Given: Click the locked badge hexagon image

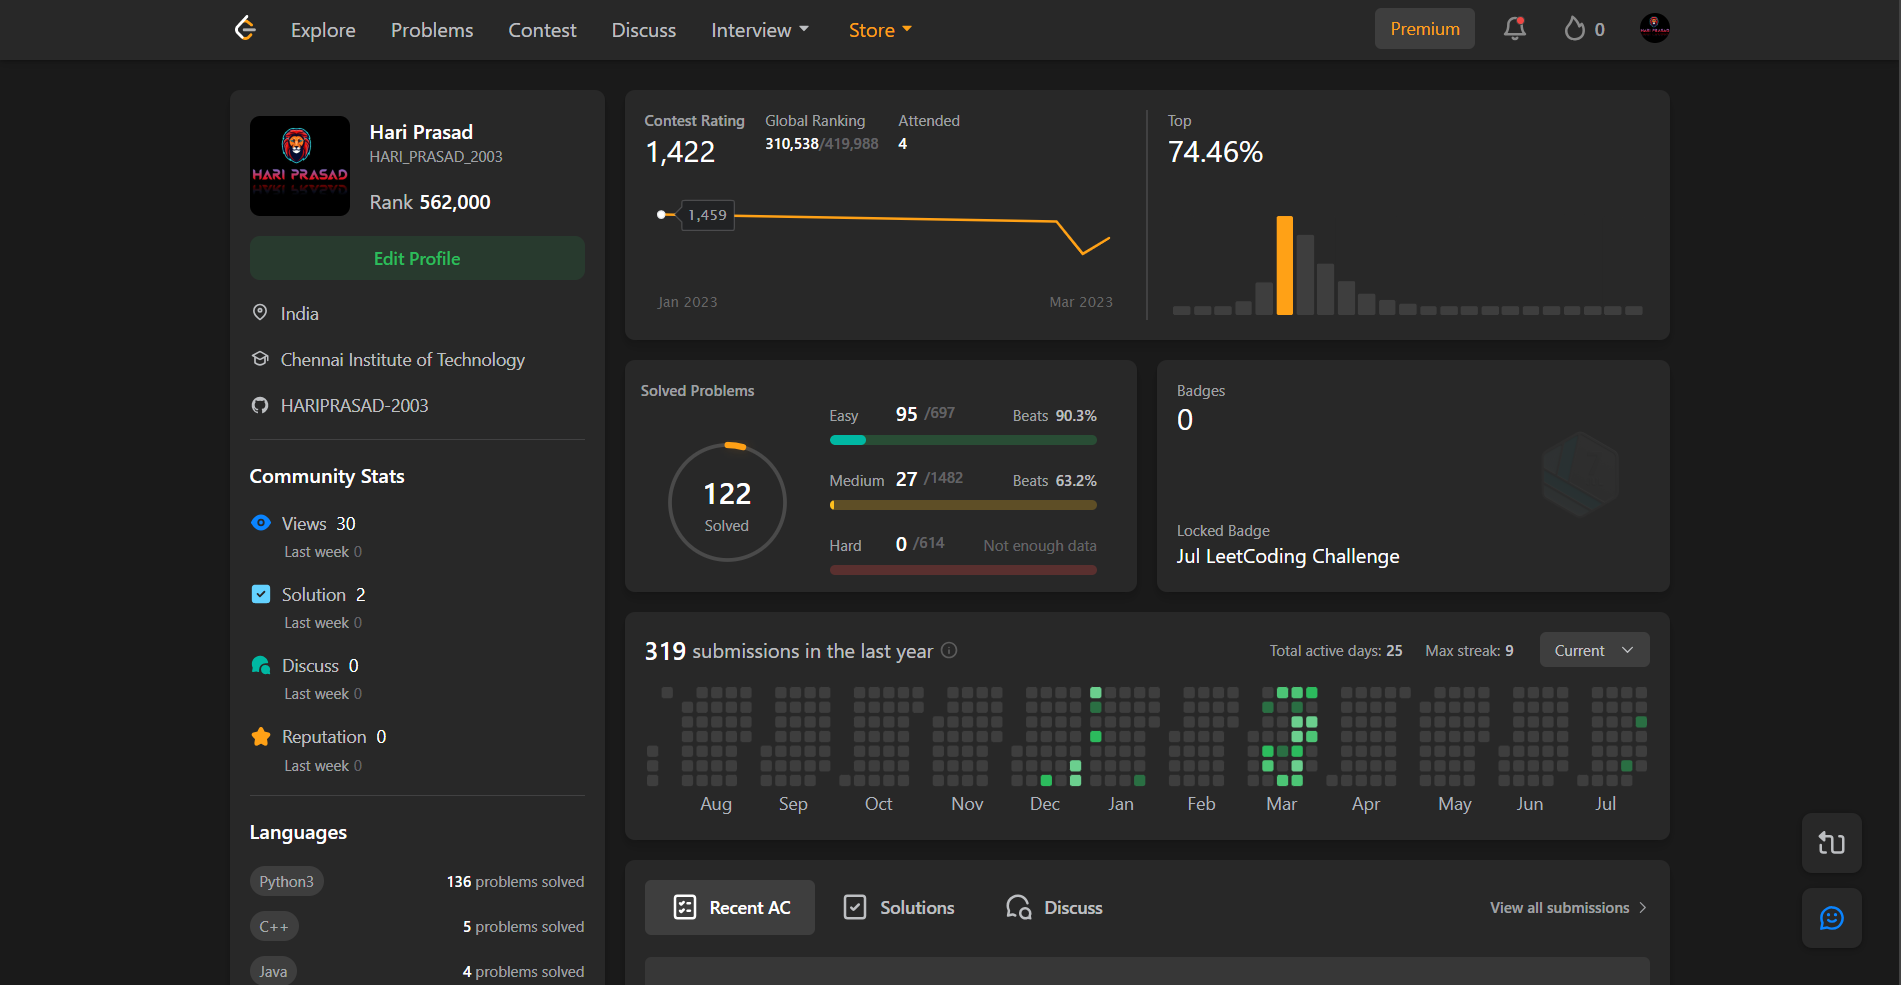Looking at the screenshot, I should pos(1580,474).
